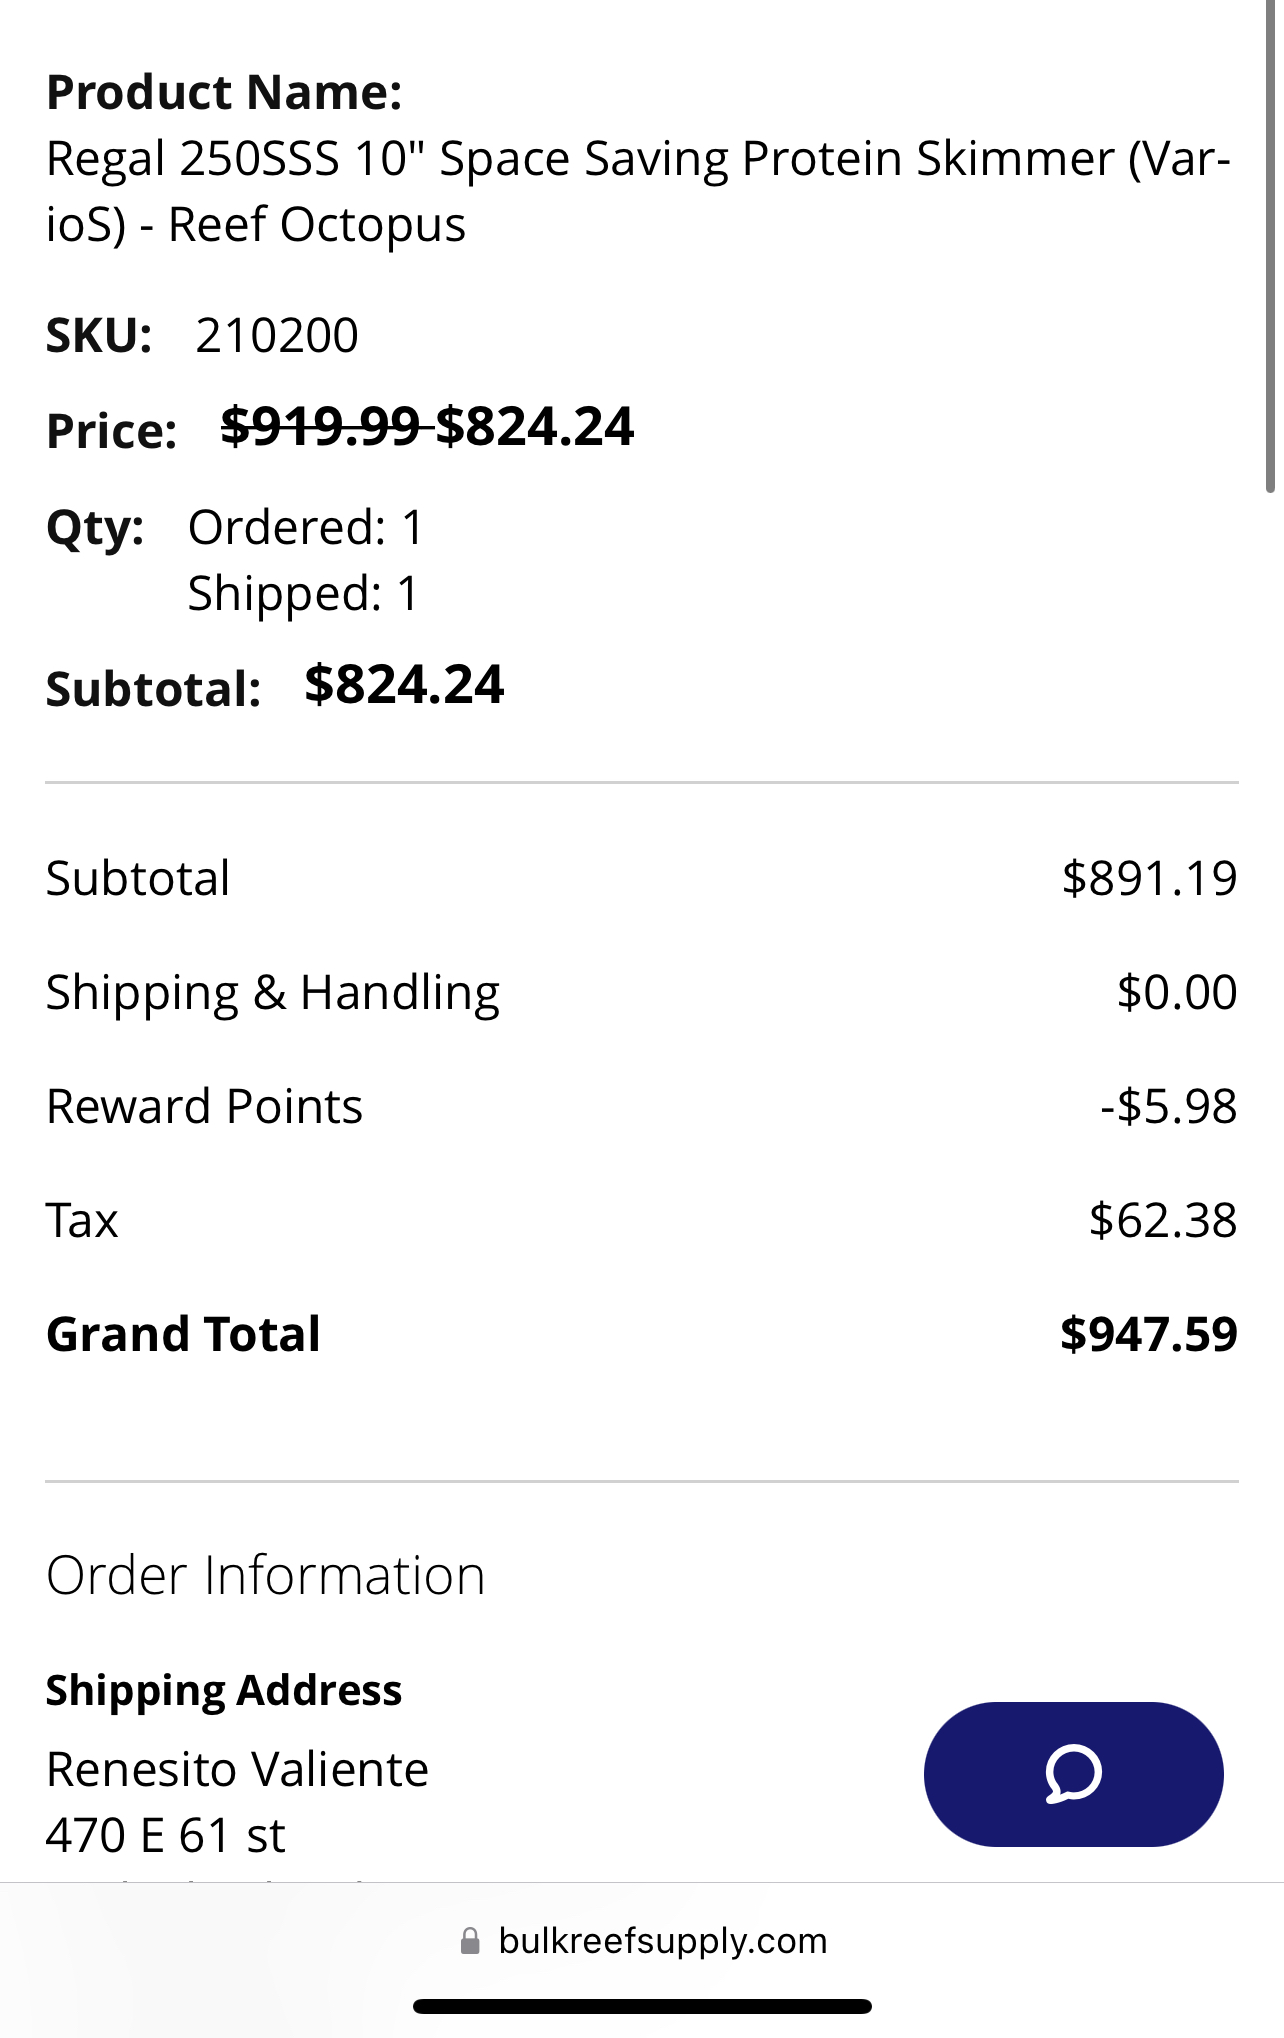Click the Shipping & Handling label
Screen dimensions: 1284x2038
(x=273, y=992)
